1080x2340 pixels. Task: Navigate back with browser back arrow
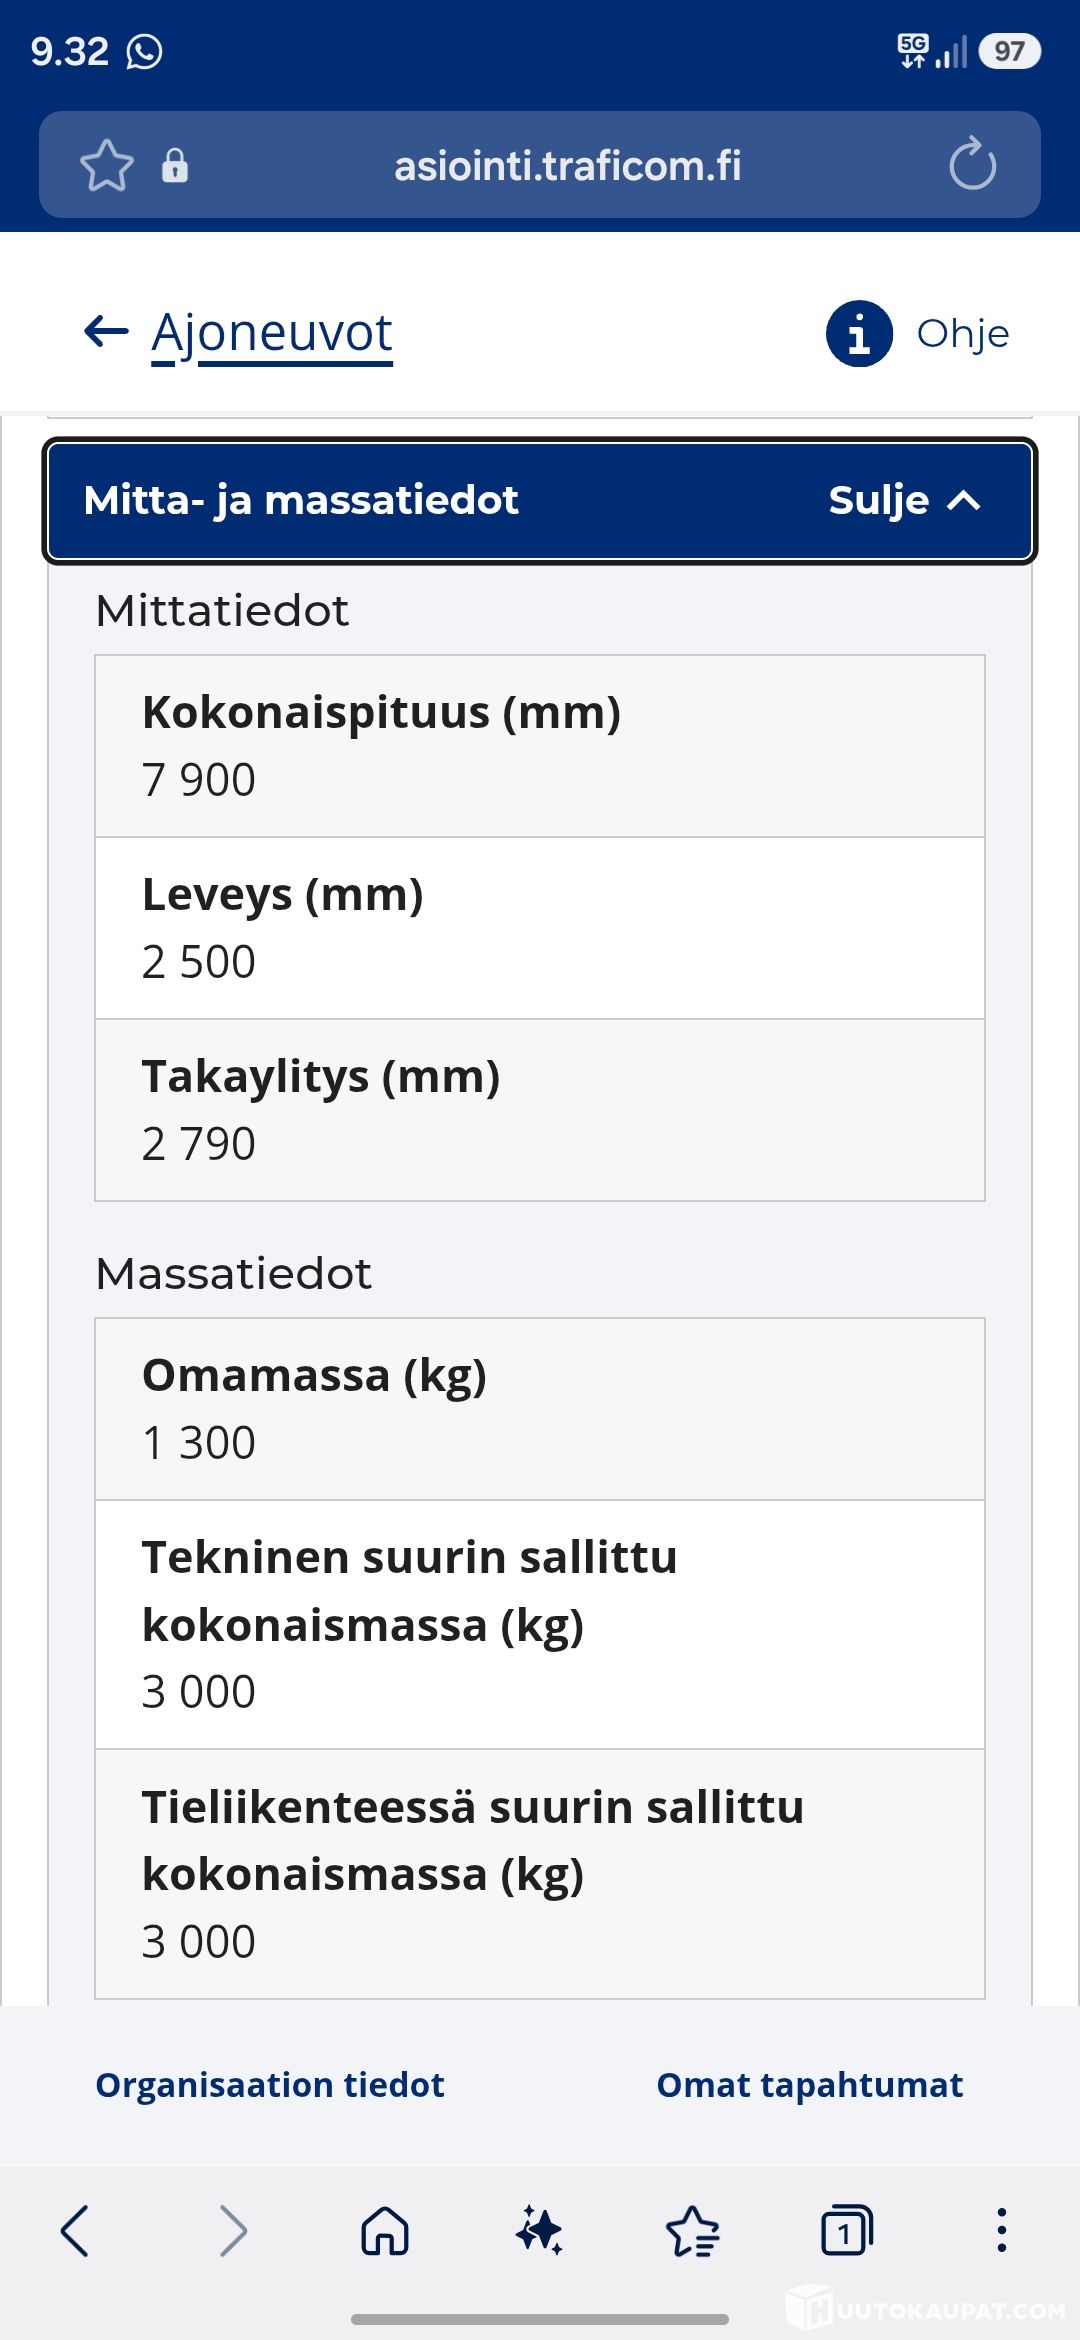point(76,2230)
